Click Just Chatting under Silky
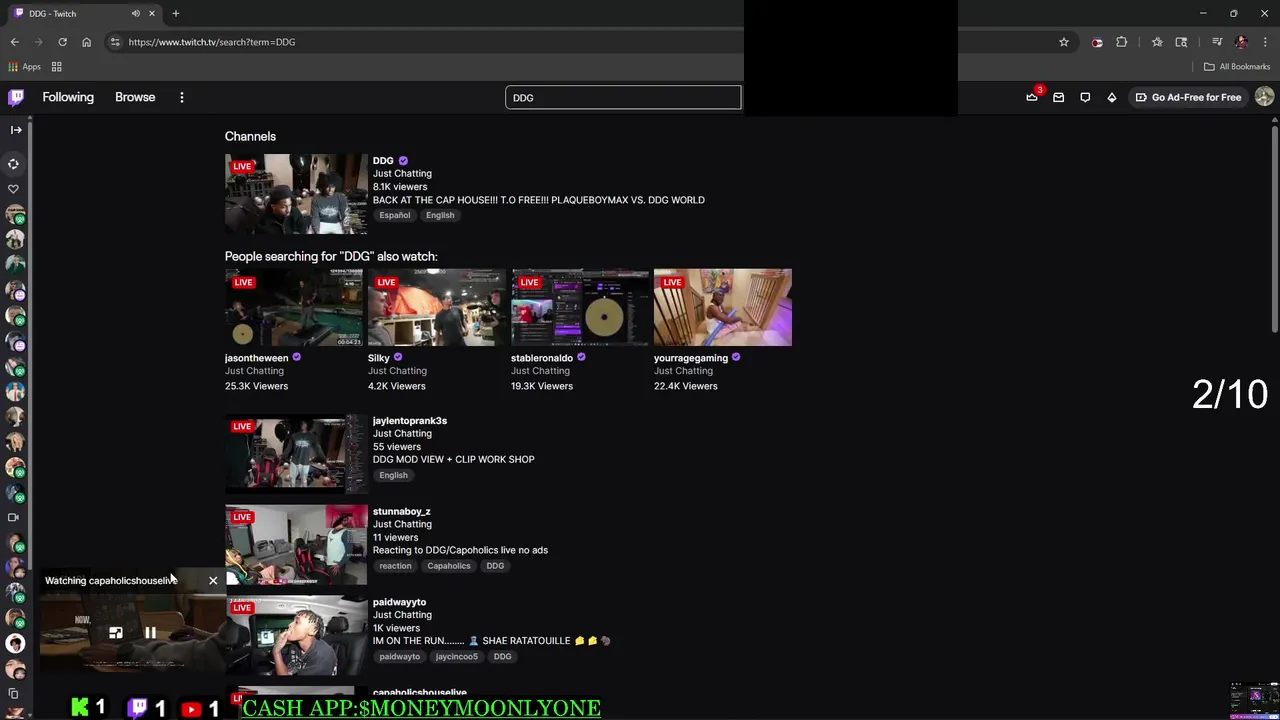Viewport: 1280px width, 720px height. click(397, 371)
